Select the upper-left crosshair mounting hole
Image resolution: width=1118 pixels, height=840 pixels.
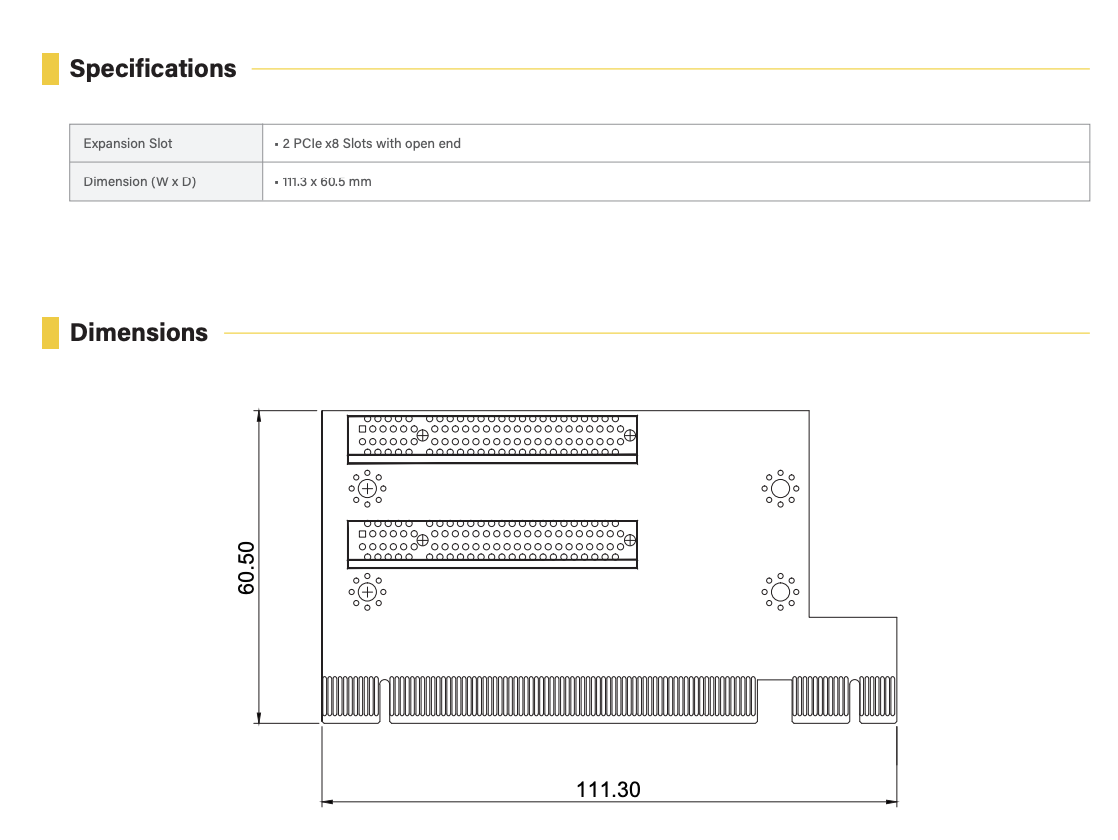tap(367, 489)
